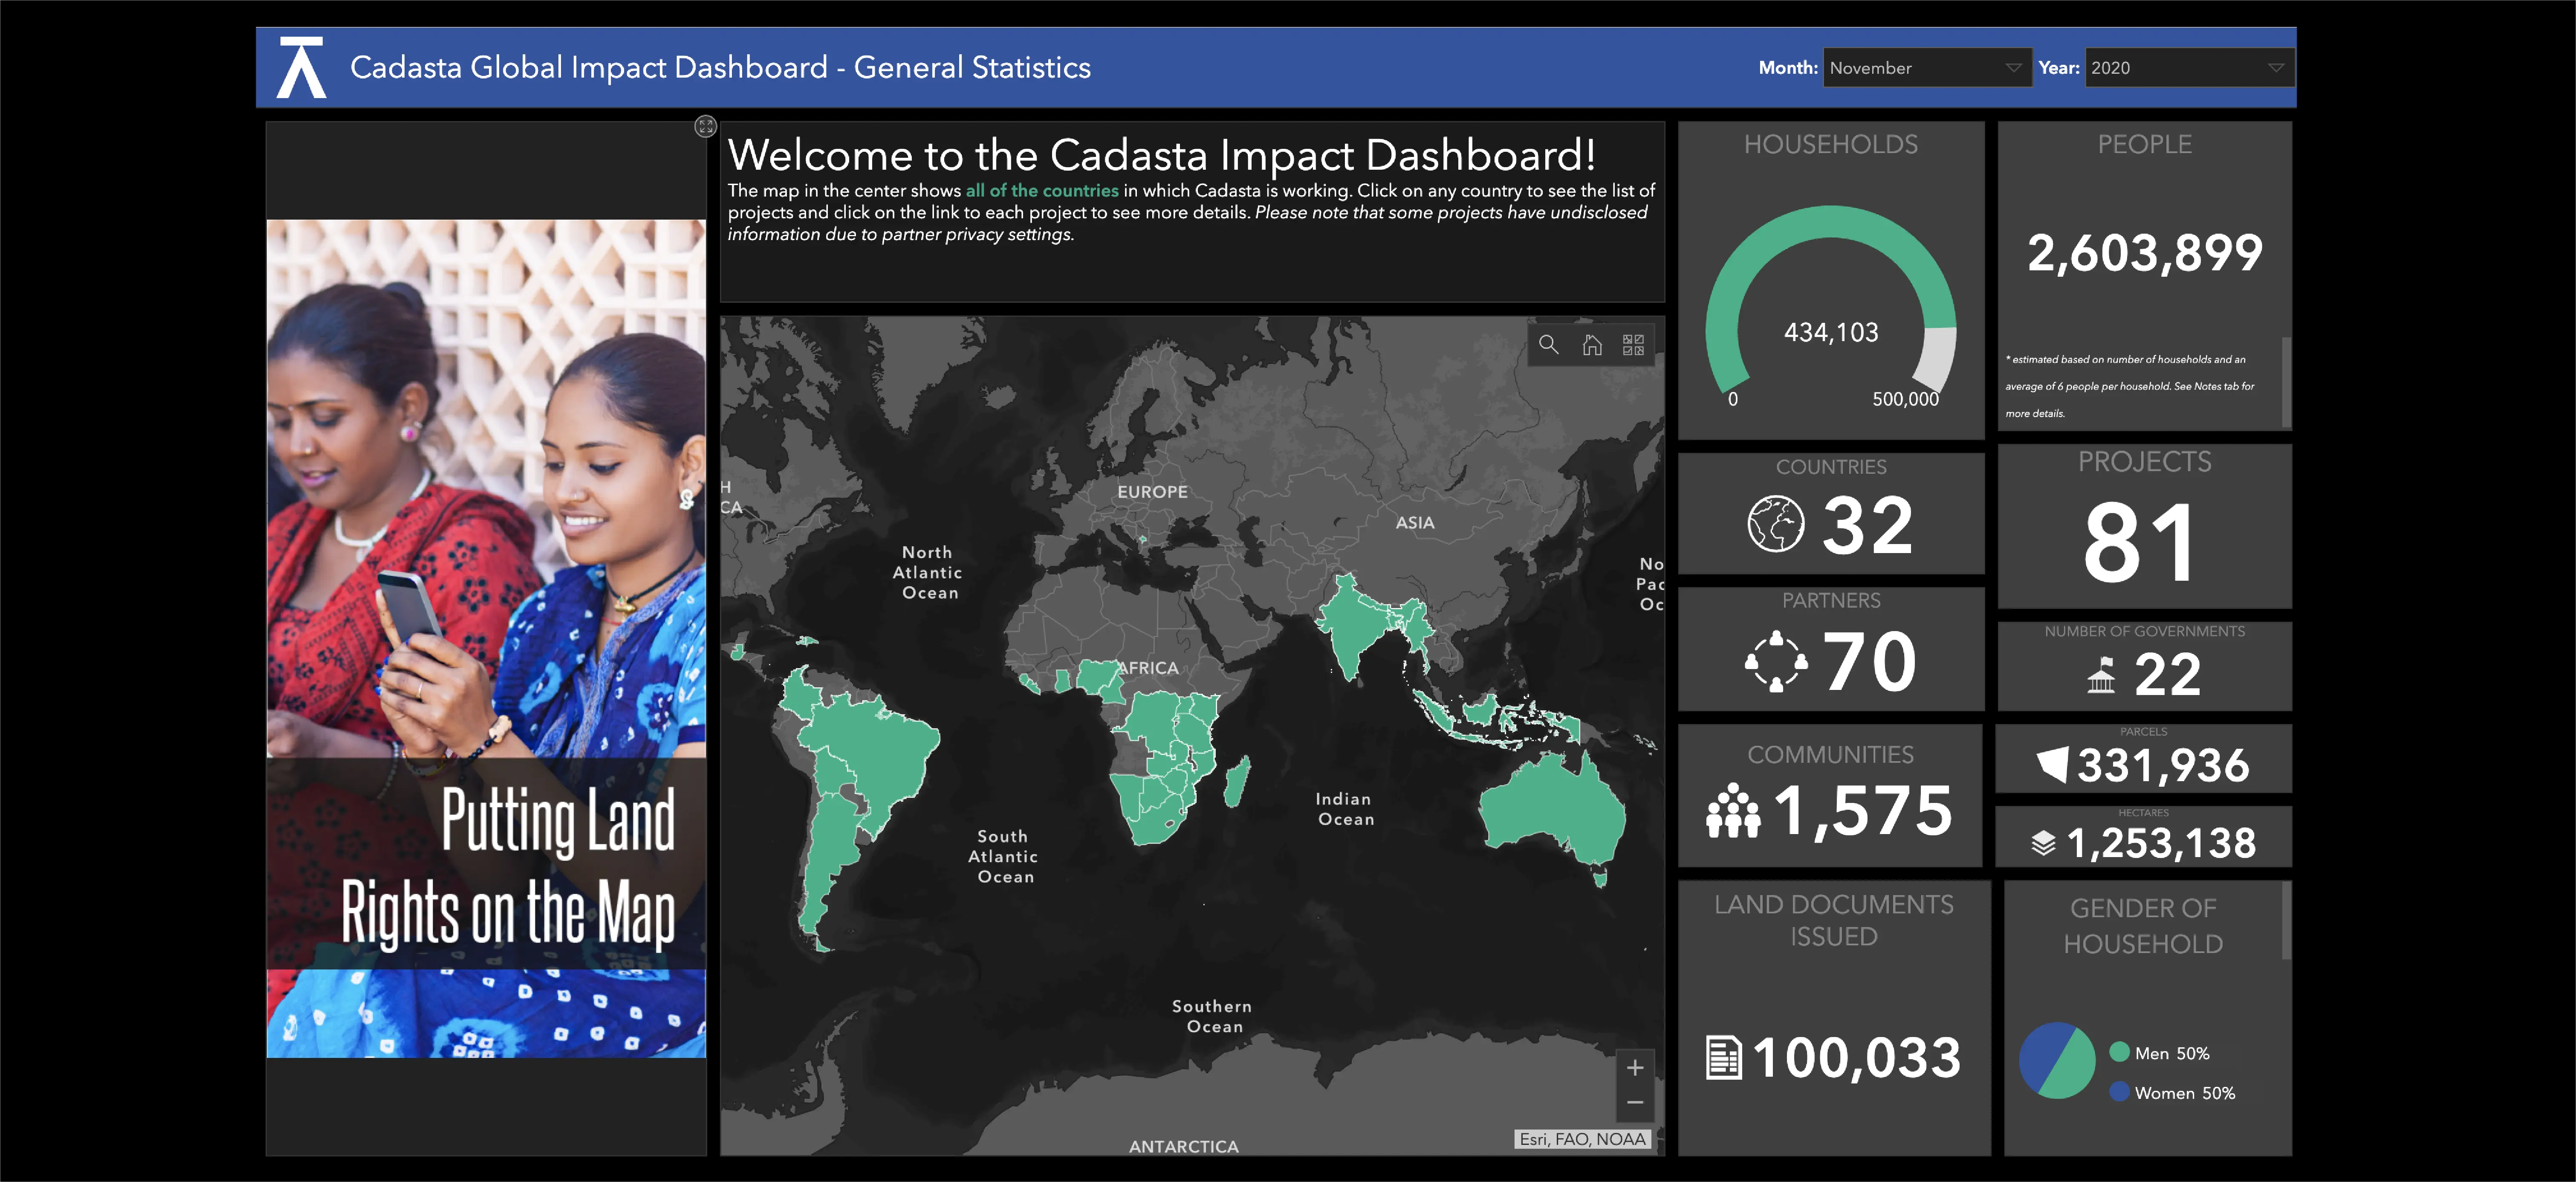Click the Cadasta logo icon

[x=301, y=67]
